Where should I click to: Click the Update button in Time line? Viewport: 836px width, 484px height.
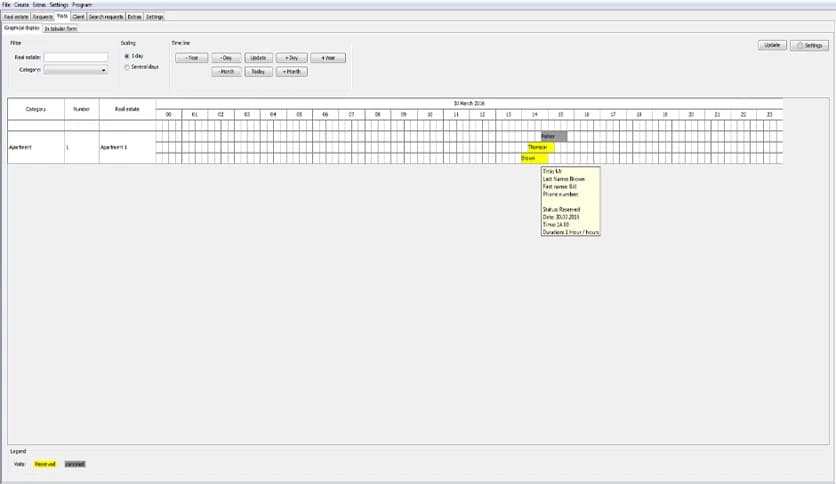point(259,58)
